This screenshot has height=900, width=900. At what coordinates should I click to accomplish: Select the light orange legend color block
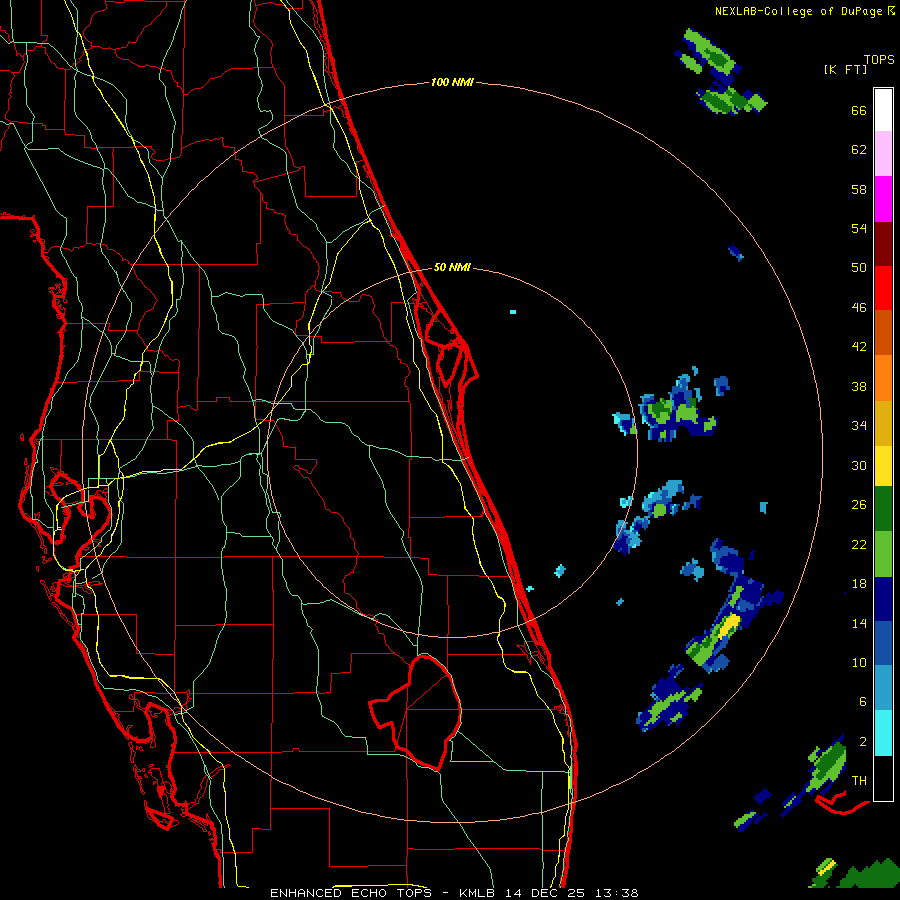click(x=883, y=378)
